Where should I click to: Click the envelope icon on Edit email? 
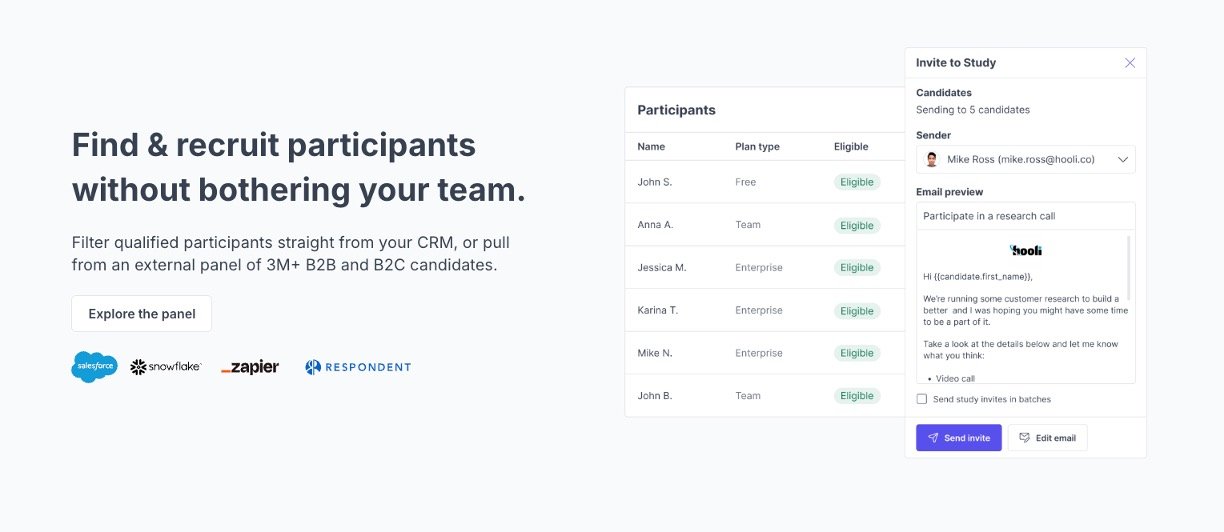1024,438
